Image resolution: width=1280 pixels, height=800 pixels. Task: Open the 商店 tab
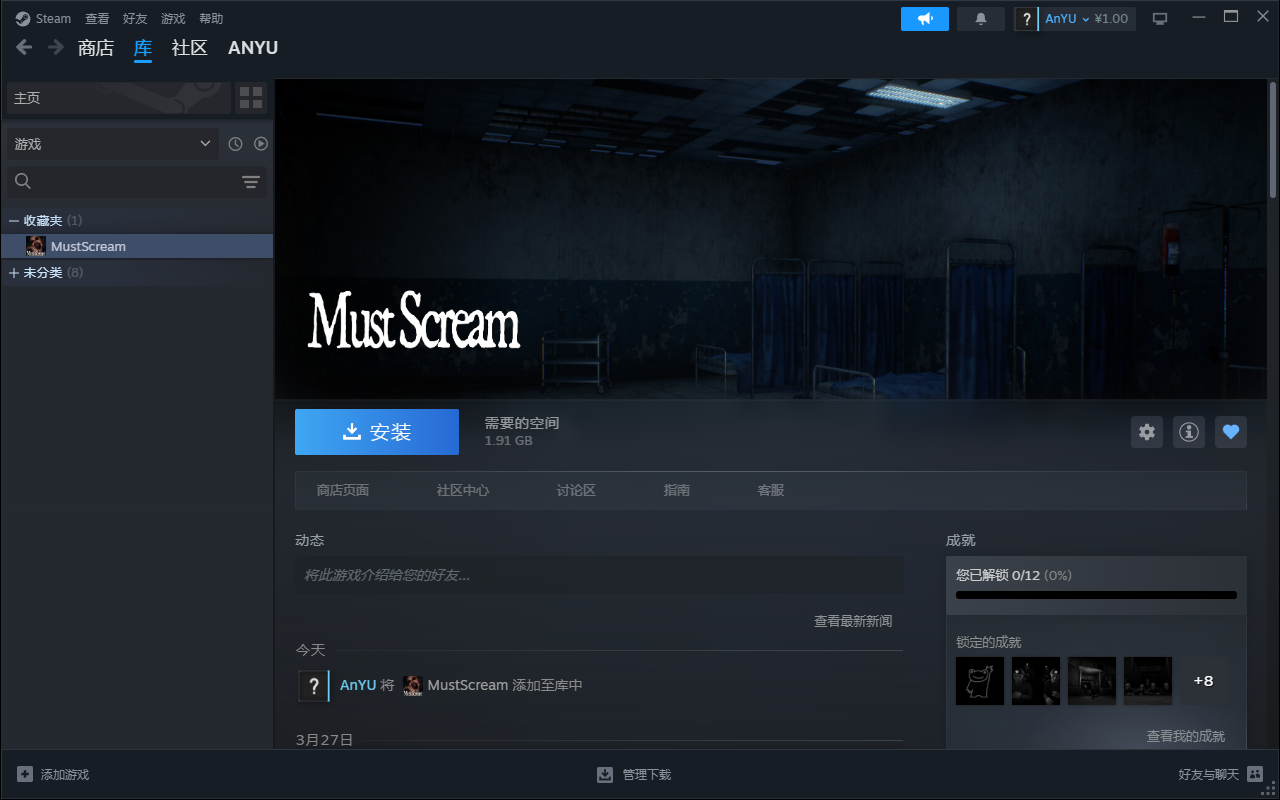point(96,48)
